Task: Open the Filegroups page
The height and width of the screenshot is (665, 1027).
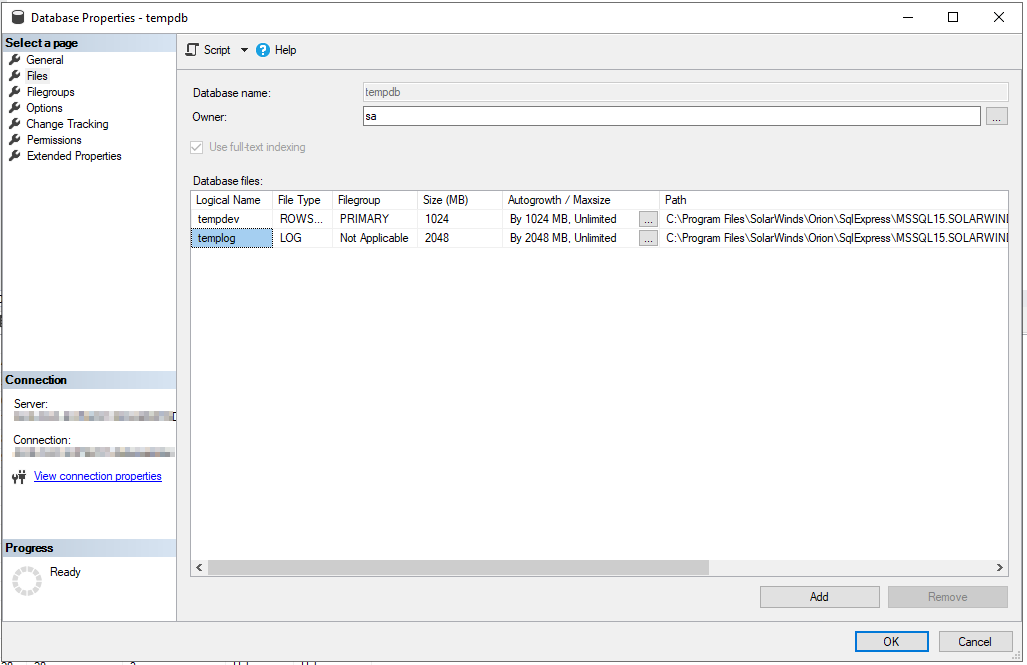Action: 50,91
